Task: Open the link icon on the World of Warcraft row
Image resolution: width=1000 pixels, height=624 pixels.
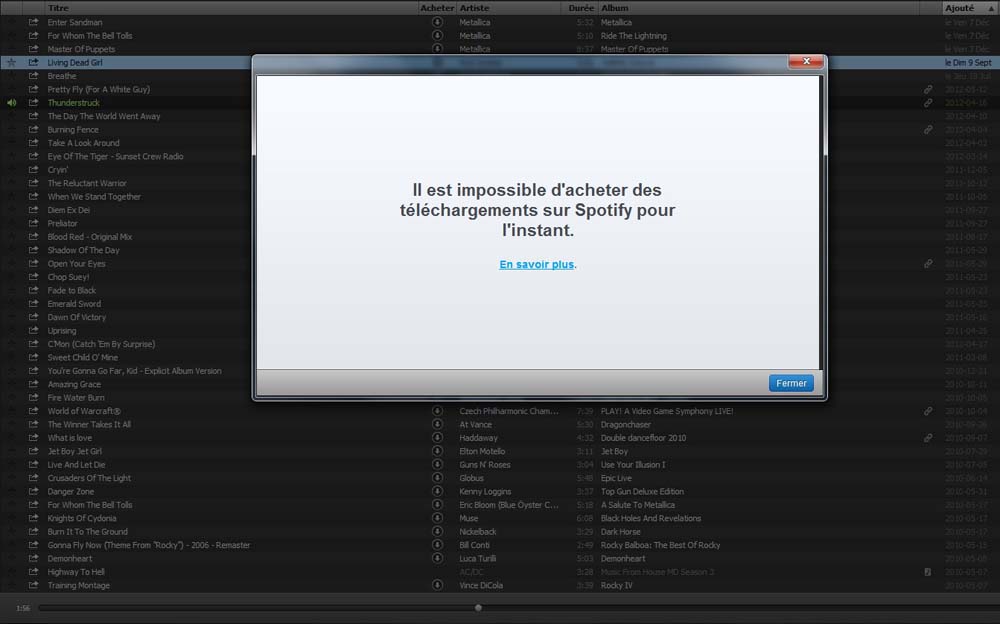Action: [928, 411]
